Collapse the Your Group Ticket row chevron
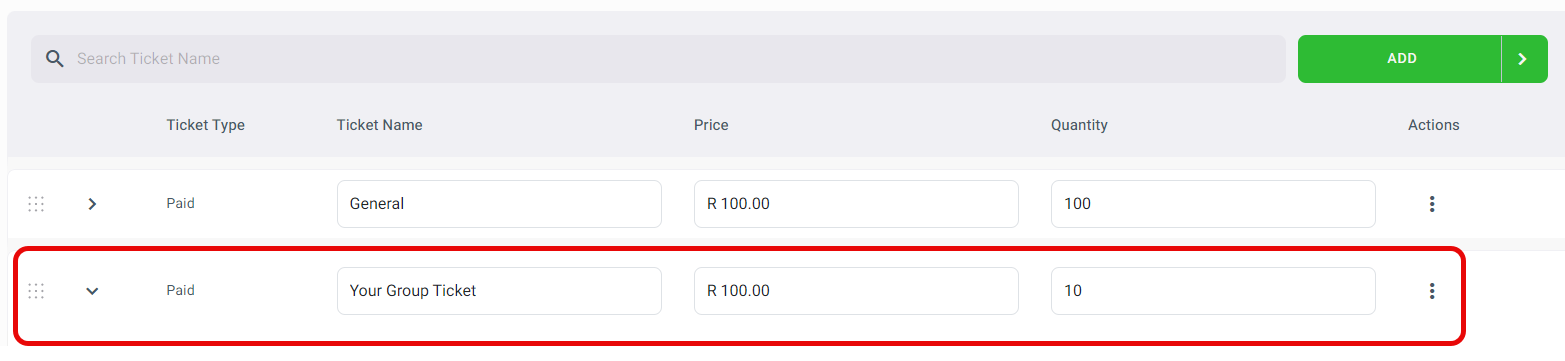This screenshot has height=361, width=1565. coord(92,291)
